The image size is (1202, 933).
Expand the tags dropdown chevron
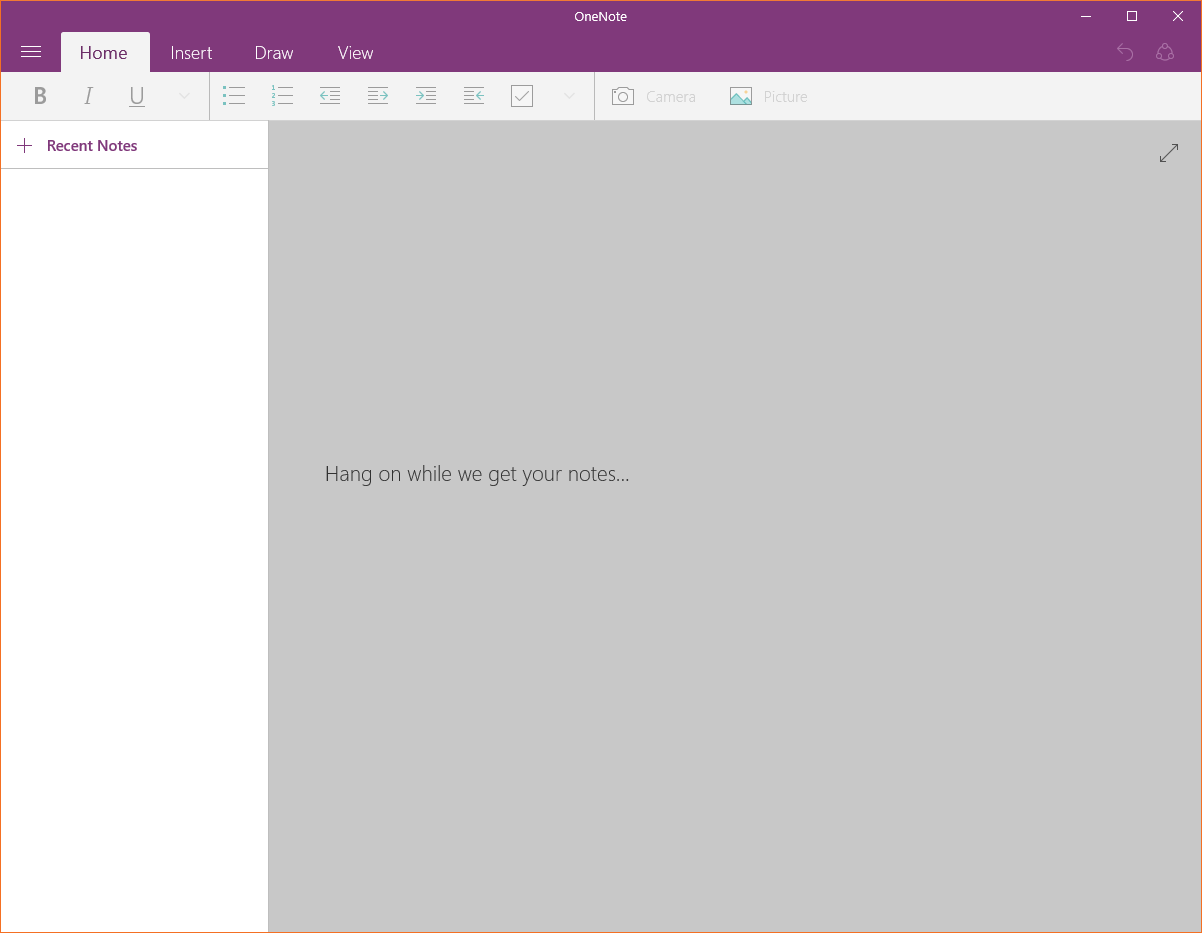click(x=569, y=96)
